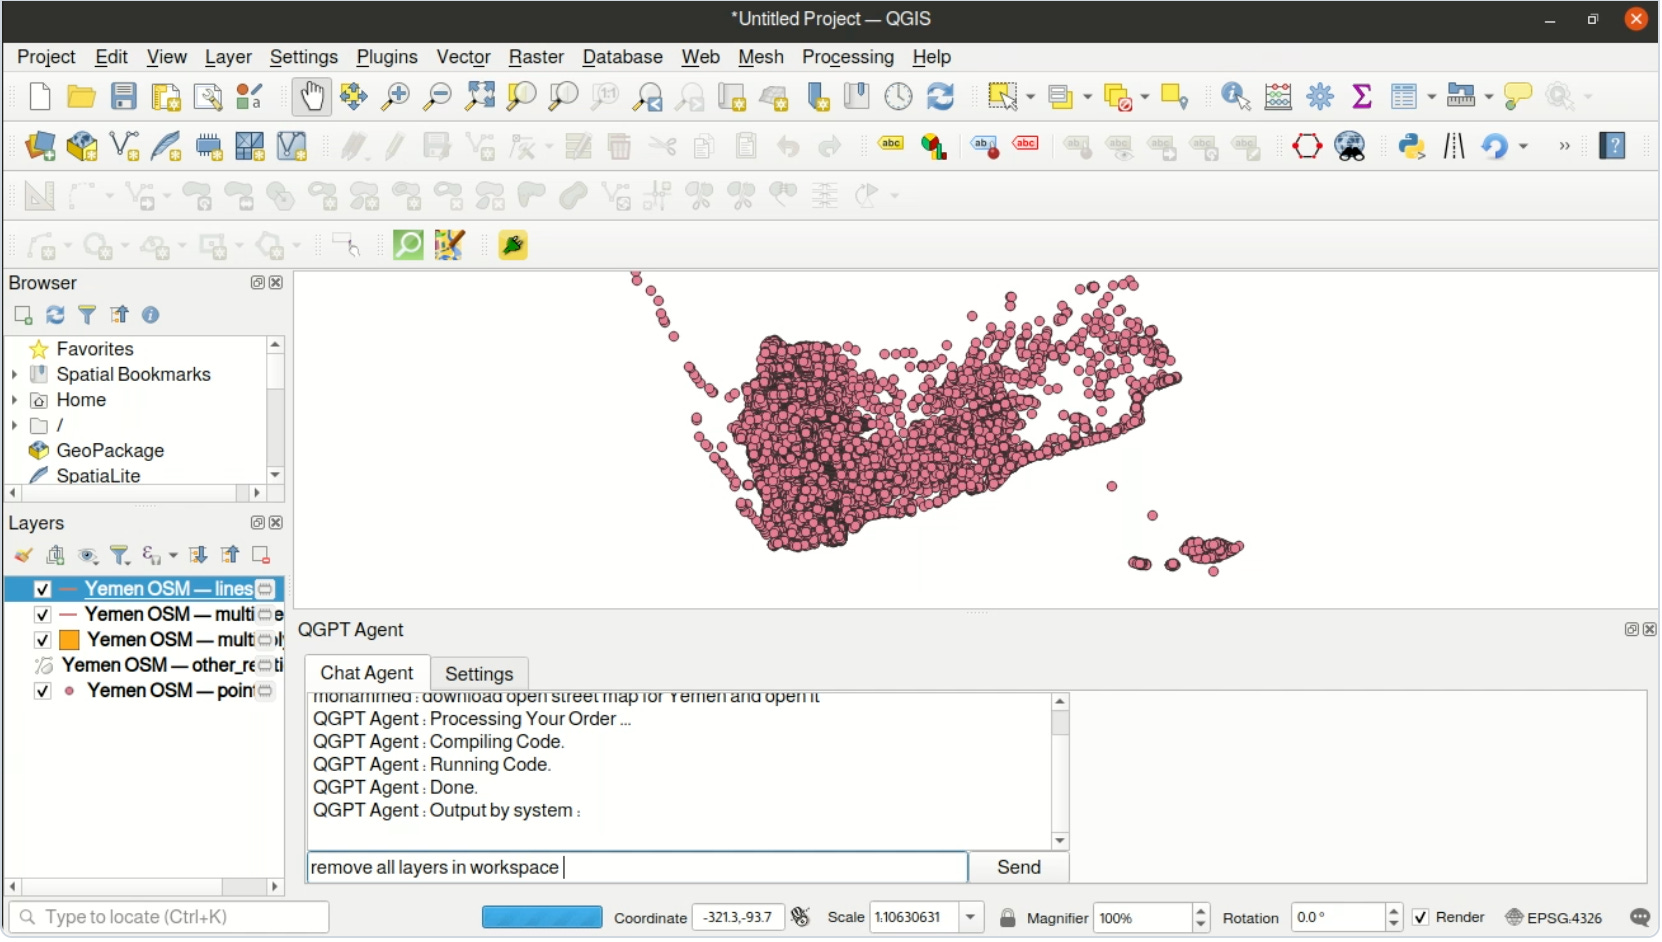Expand the Home folder in Browser
This screenshot has width=1662, height=942.
click(x=14, y=400)
